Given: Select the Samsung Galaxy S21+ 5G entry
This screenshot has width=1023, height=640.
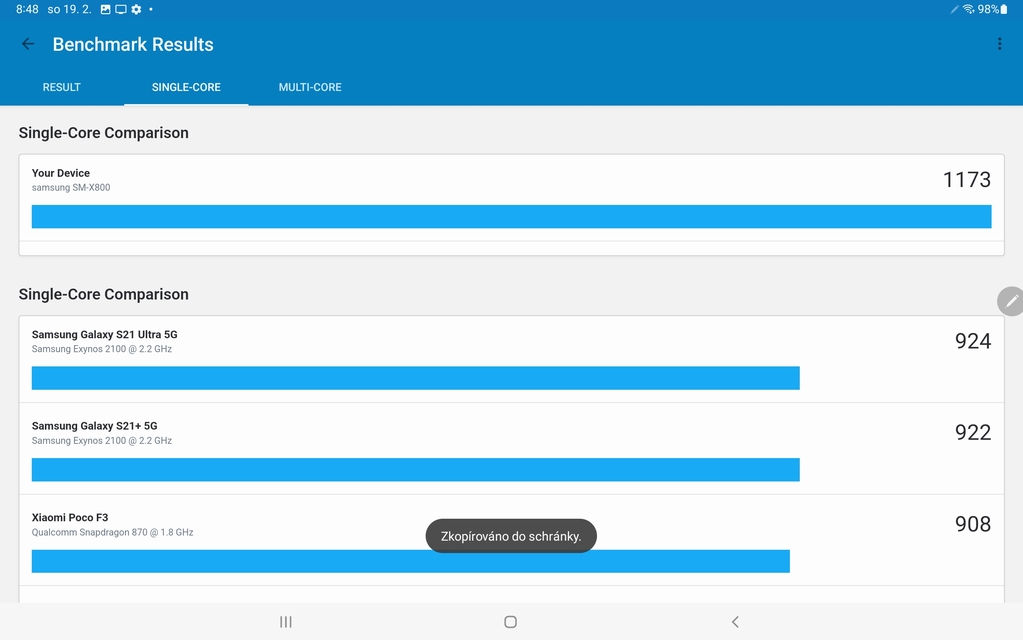Looking at the screenshot, I should [x=94, y=426].
